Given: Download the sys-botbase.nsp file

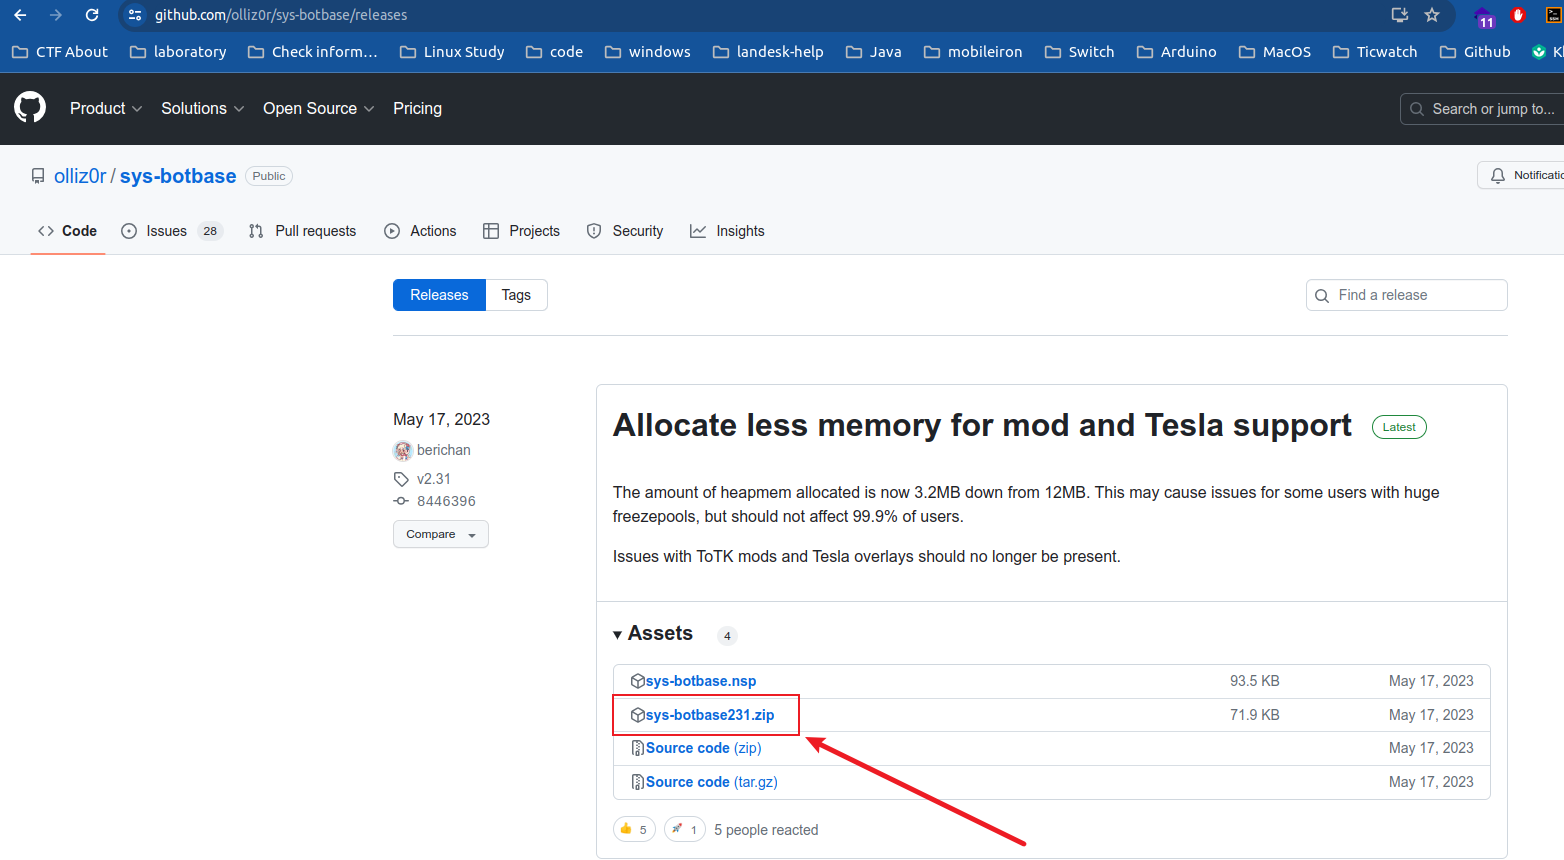Looking at the screenshot, I should click(700, 681).
